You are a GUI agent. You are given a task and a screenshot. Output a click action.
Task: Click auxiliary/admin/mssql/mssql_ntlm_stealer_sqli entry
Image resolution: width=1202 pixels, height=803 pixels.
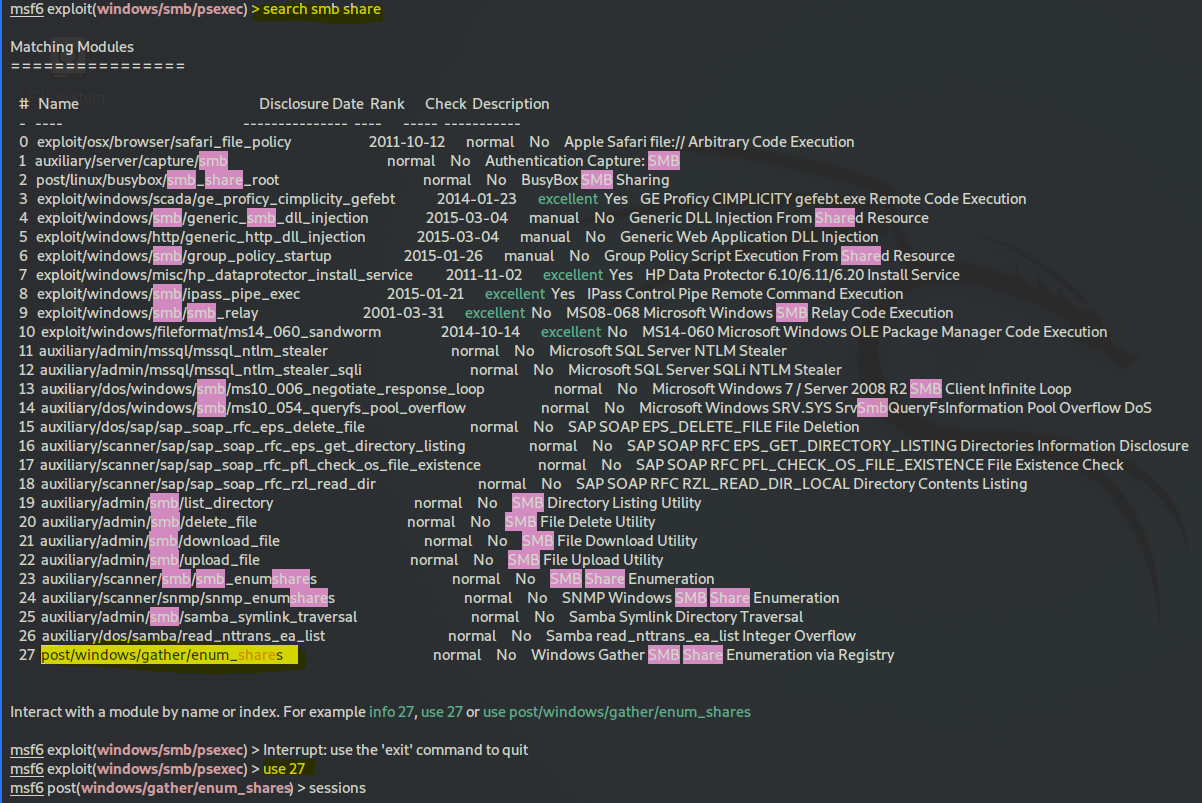(200, 370)
